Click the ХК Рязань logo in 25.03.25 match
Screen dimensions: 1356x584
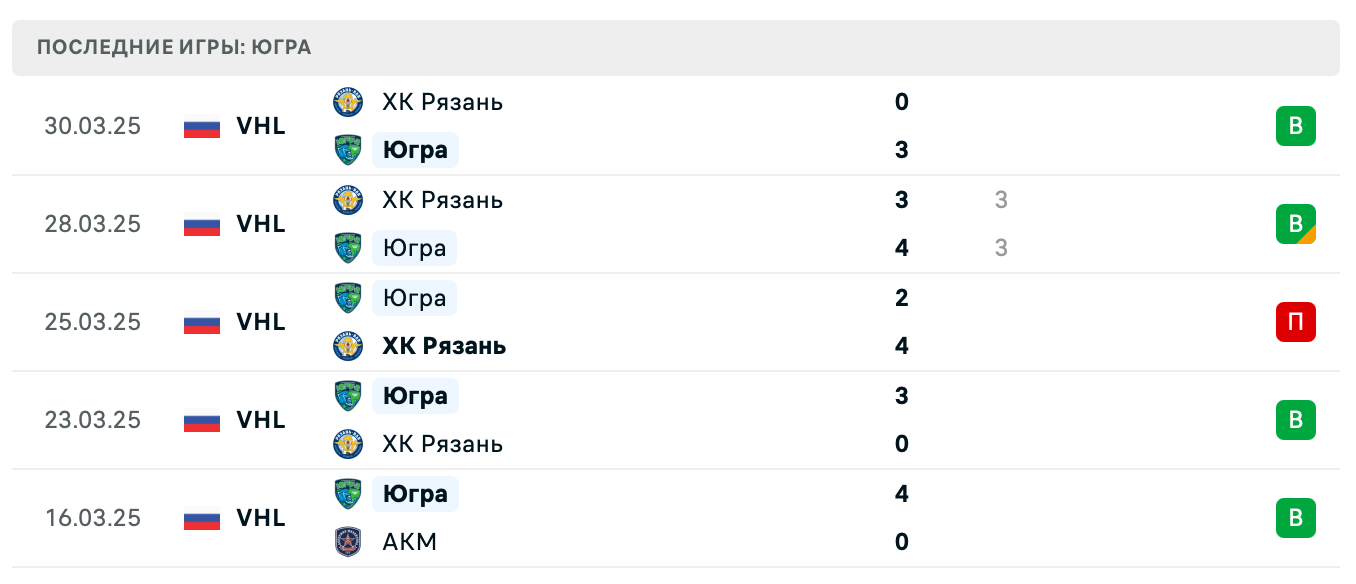(x=348, y=346)
